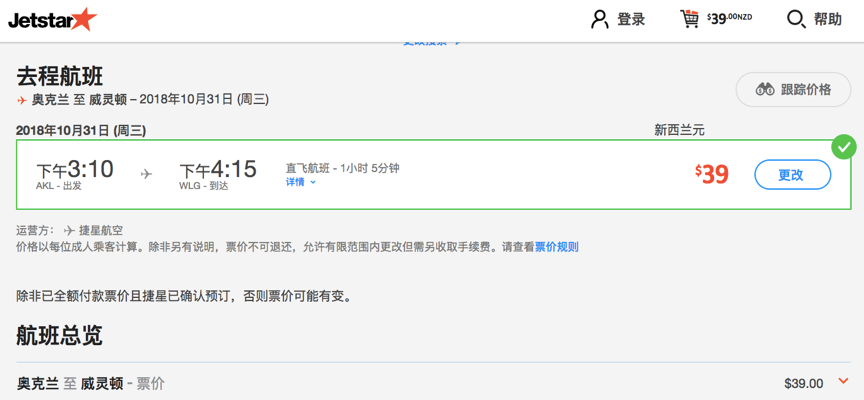Click the binoculars price tracking icon

click(765, 90)
